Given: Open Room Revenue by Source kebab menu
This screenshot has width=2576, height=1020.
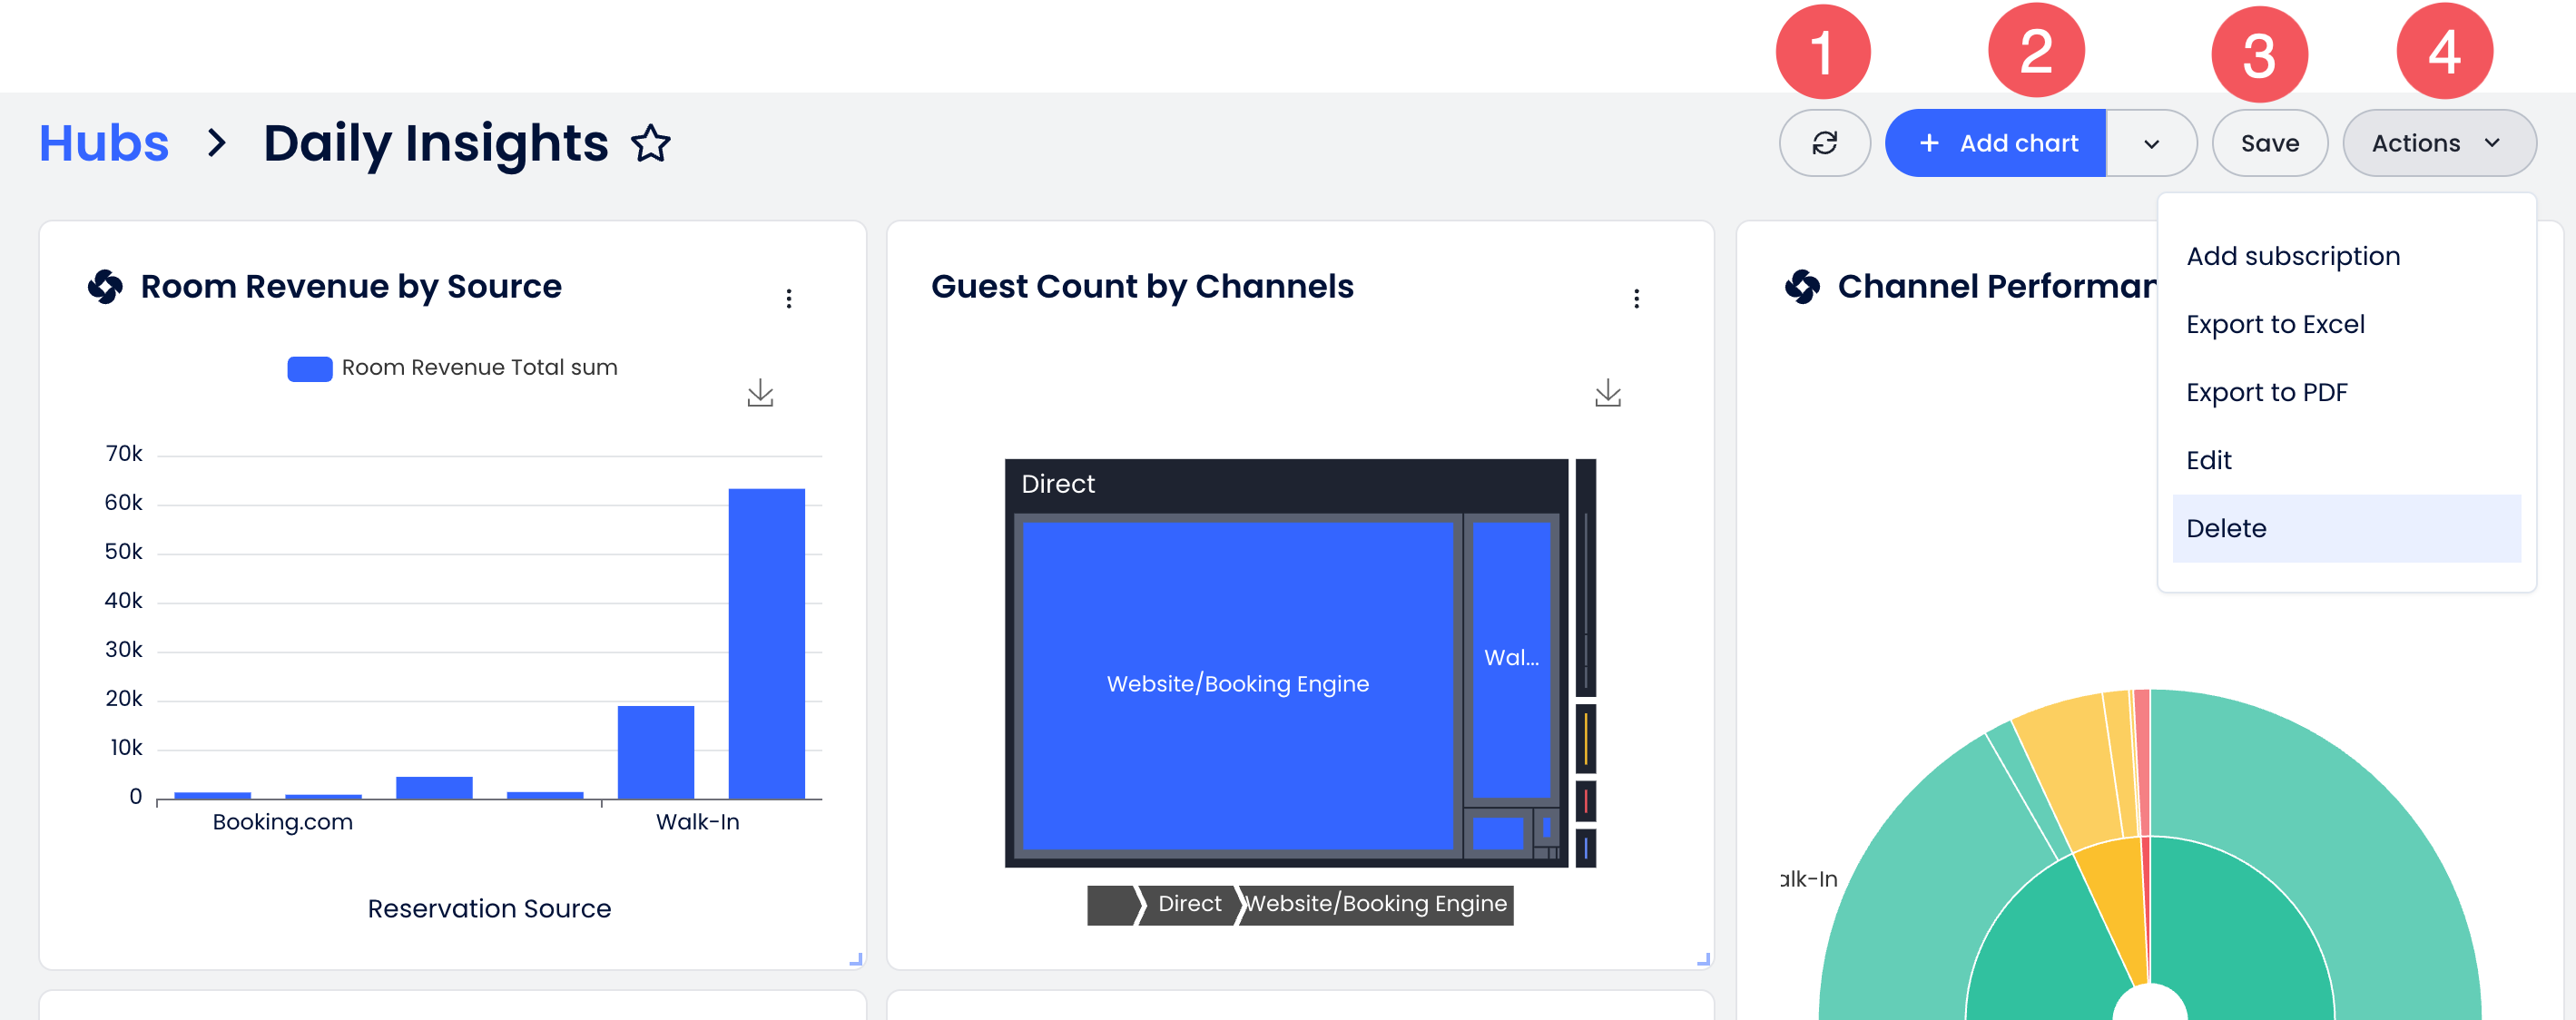Looking at the screenshot, I should tap(789, 298).
